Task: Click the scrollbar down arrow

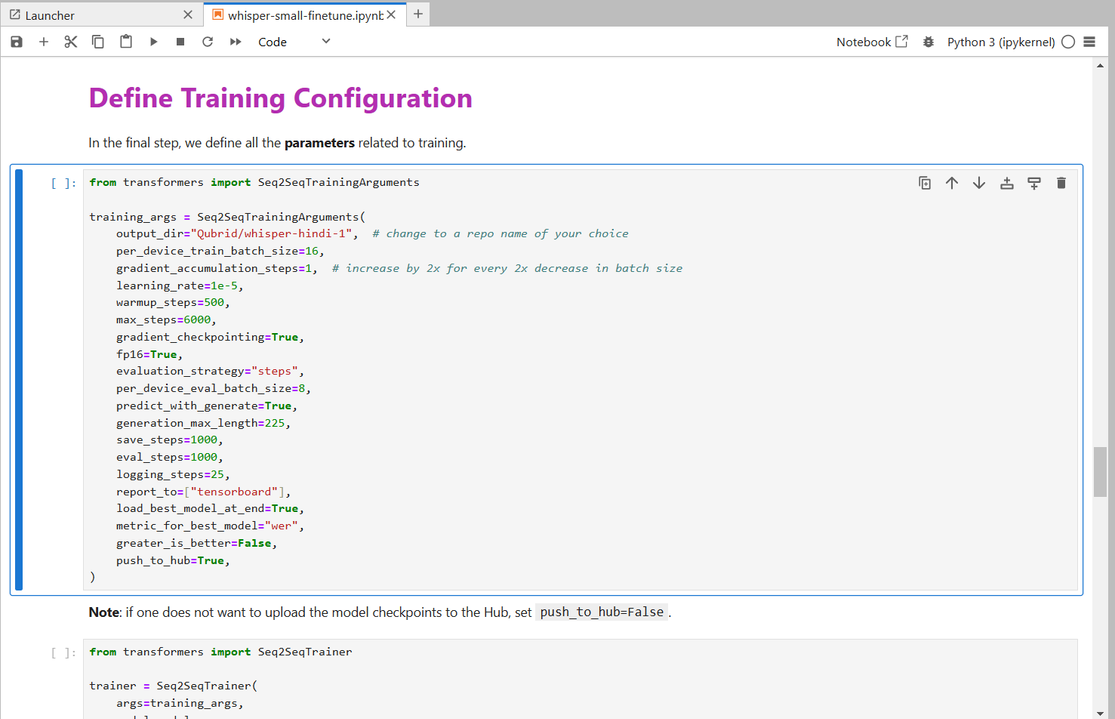Action: [x=1101, y=713]
